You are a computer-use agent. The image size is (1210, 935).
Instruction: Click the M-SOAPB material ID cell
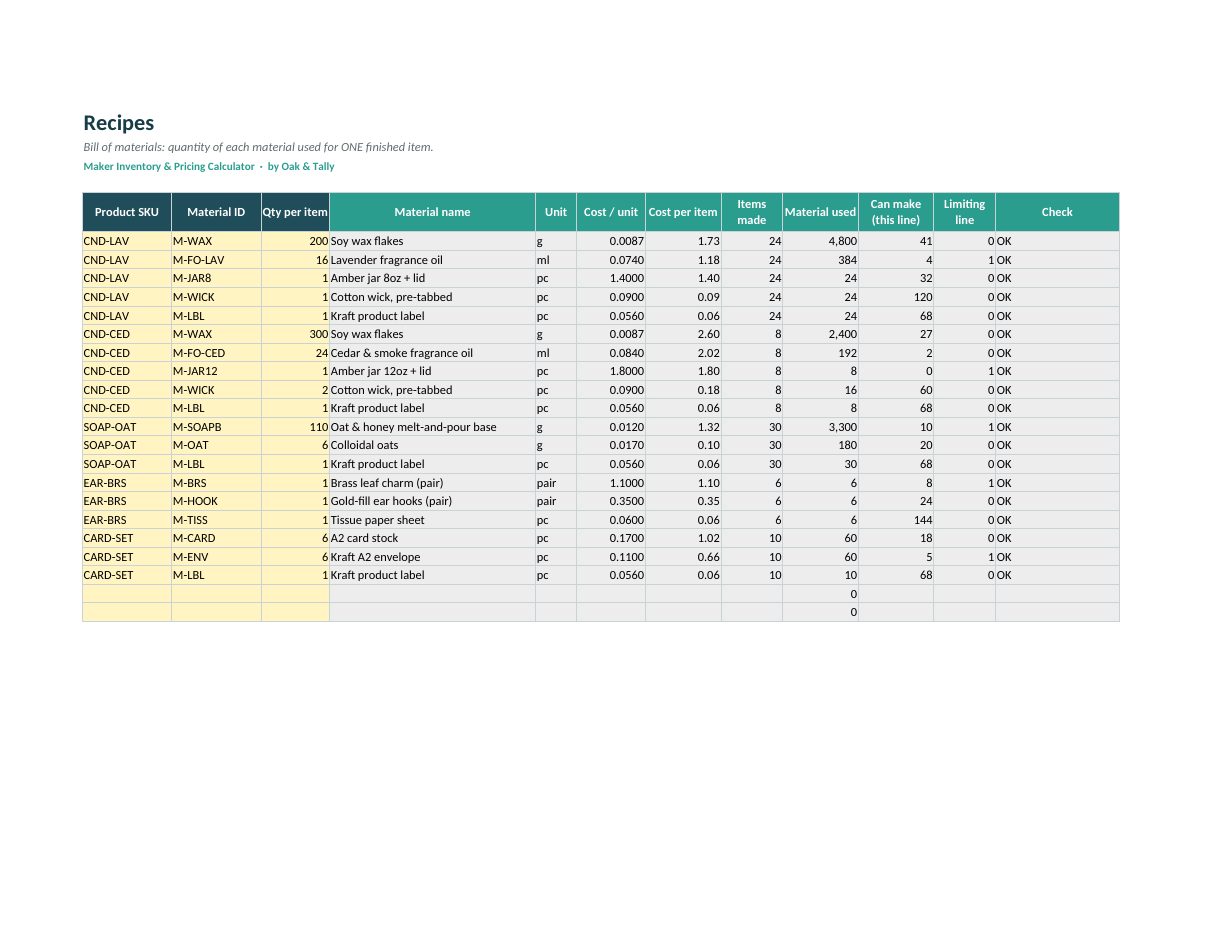click(216, 427)
